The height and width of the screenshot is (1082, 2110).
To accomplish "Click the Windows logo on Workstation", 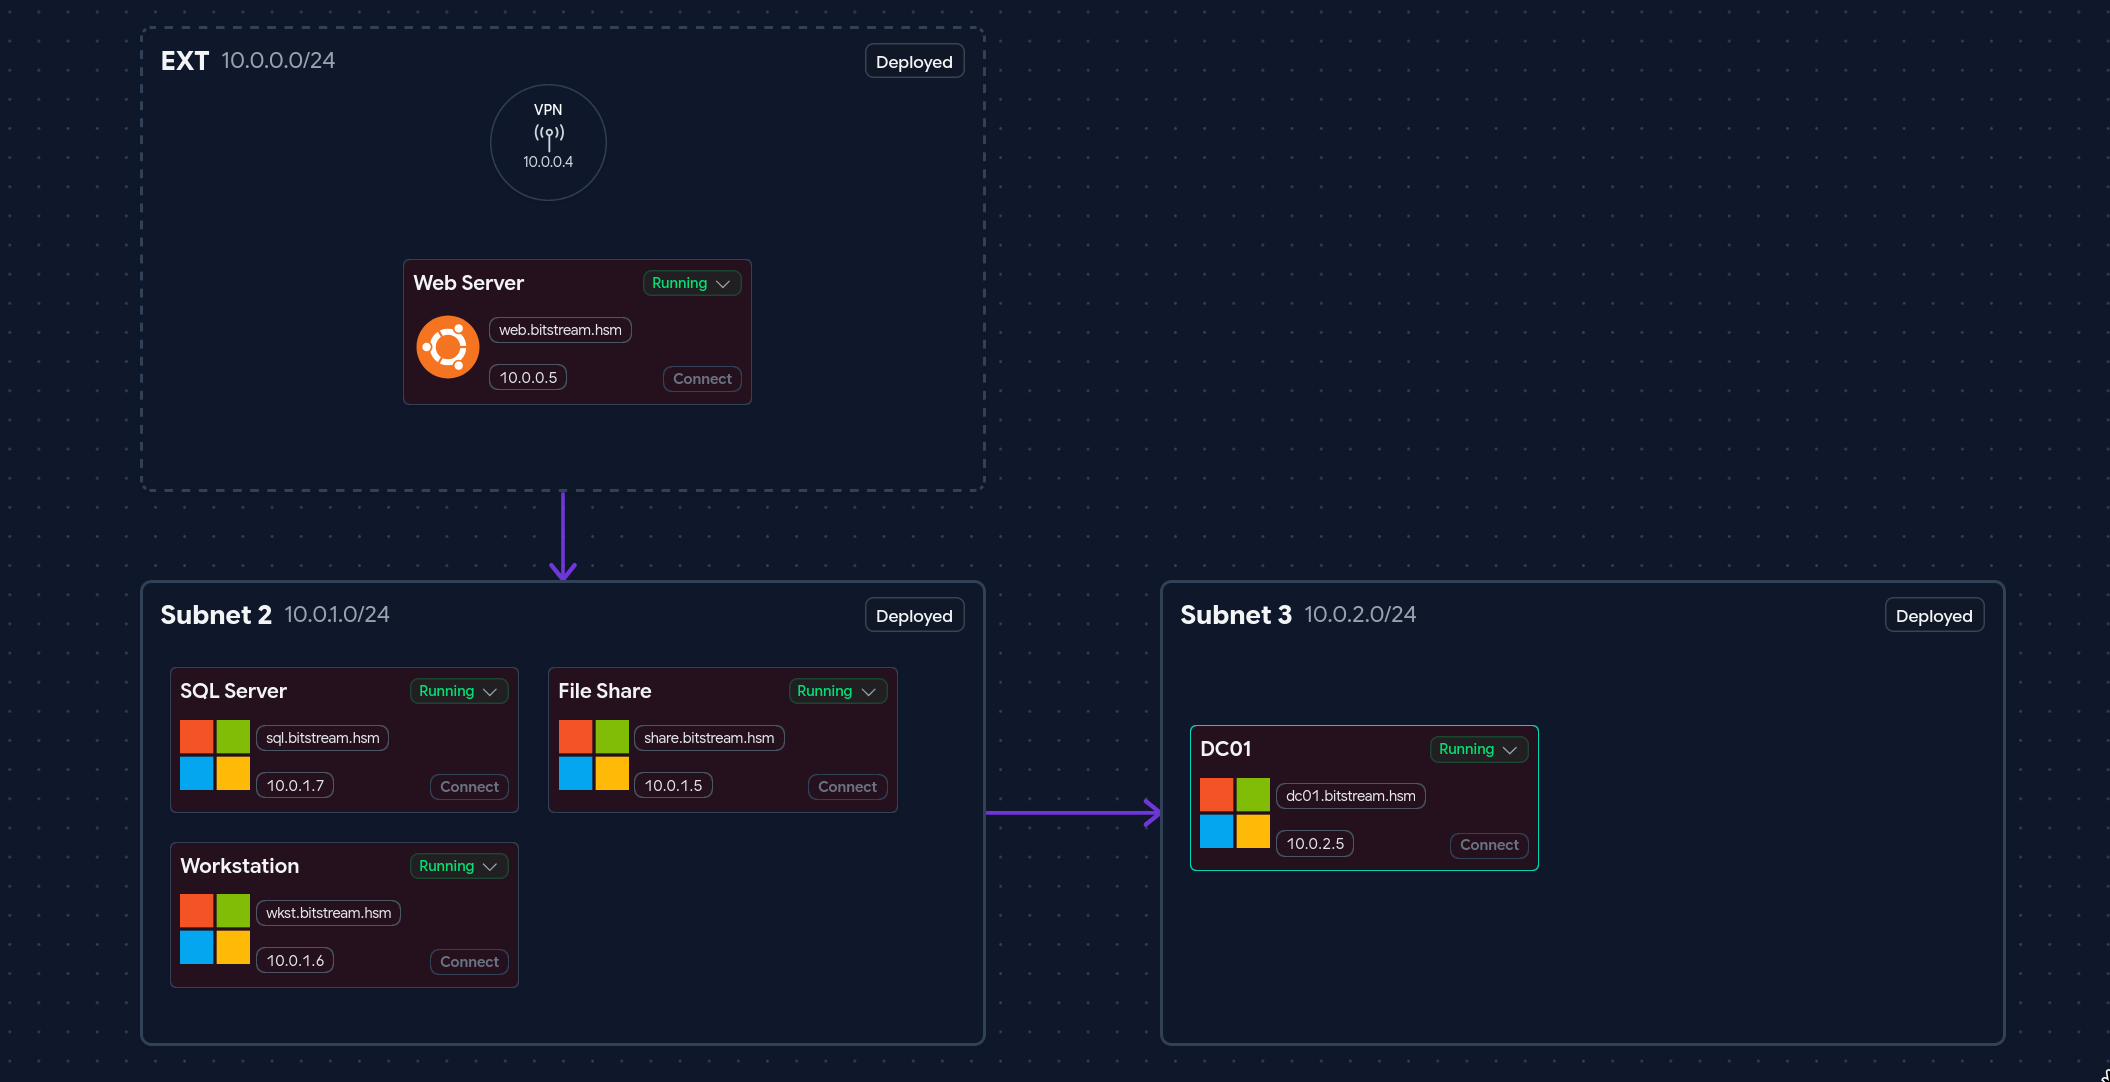I will click(x=215, y=929).
